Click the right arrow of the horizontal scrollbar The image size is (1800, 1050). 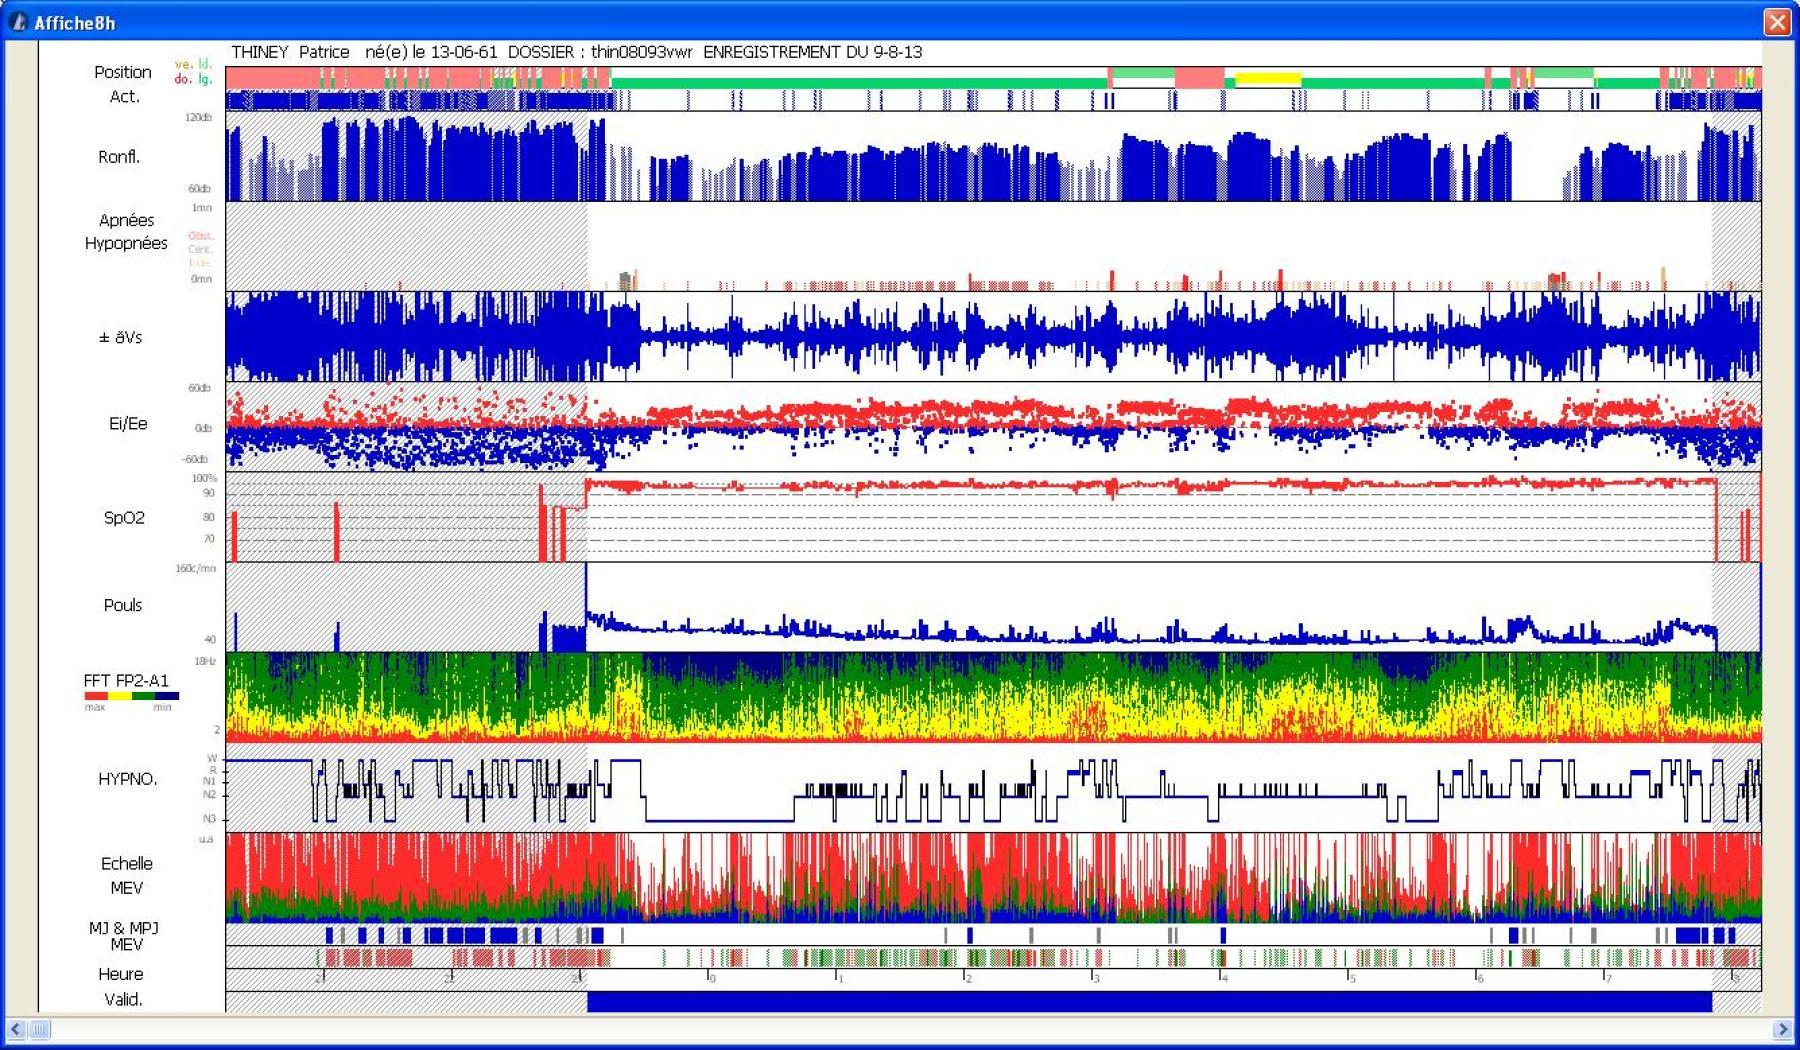1783,1028
